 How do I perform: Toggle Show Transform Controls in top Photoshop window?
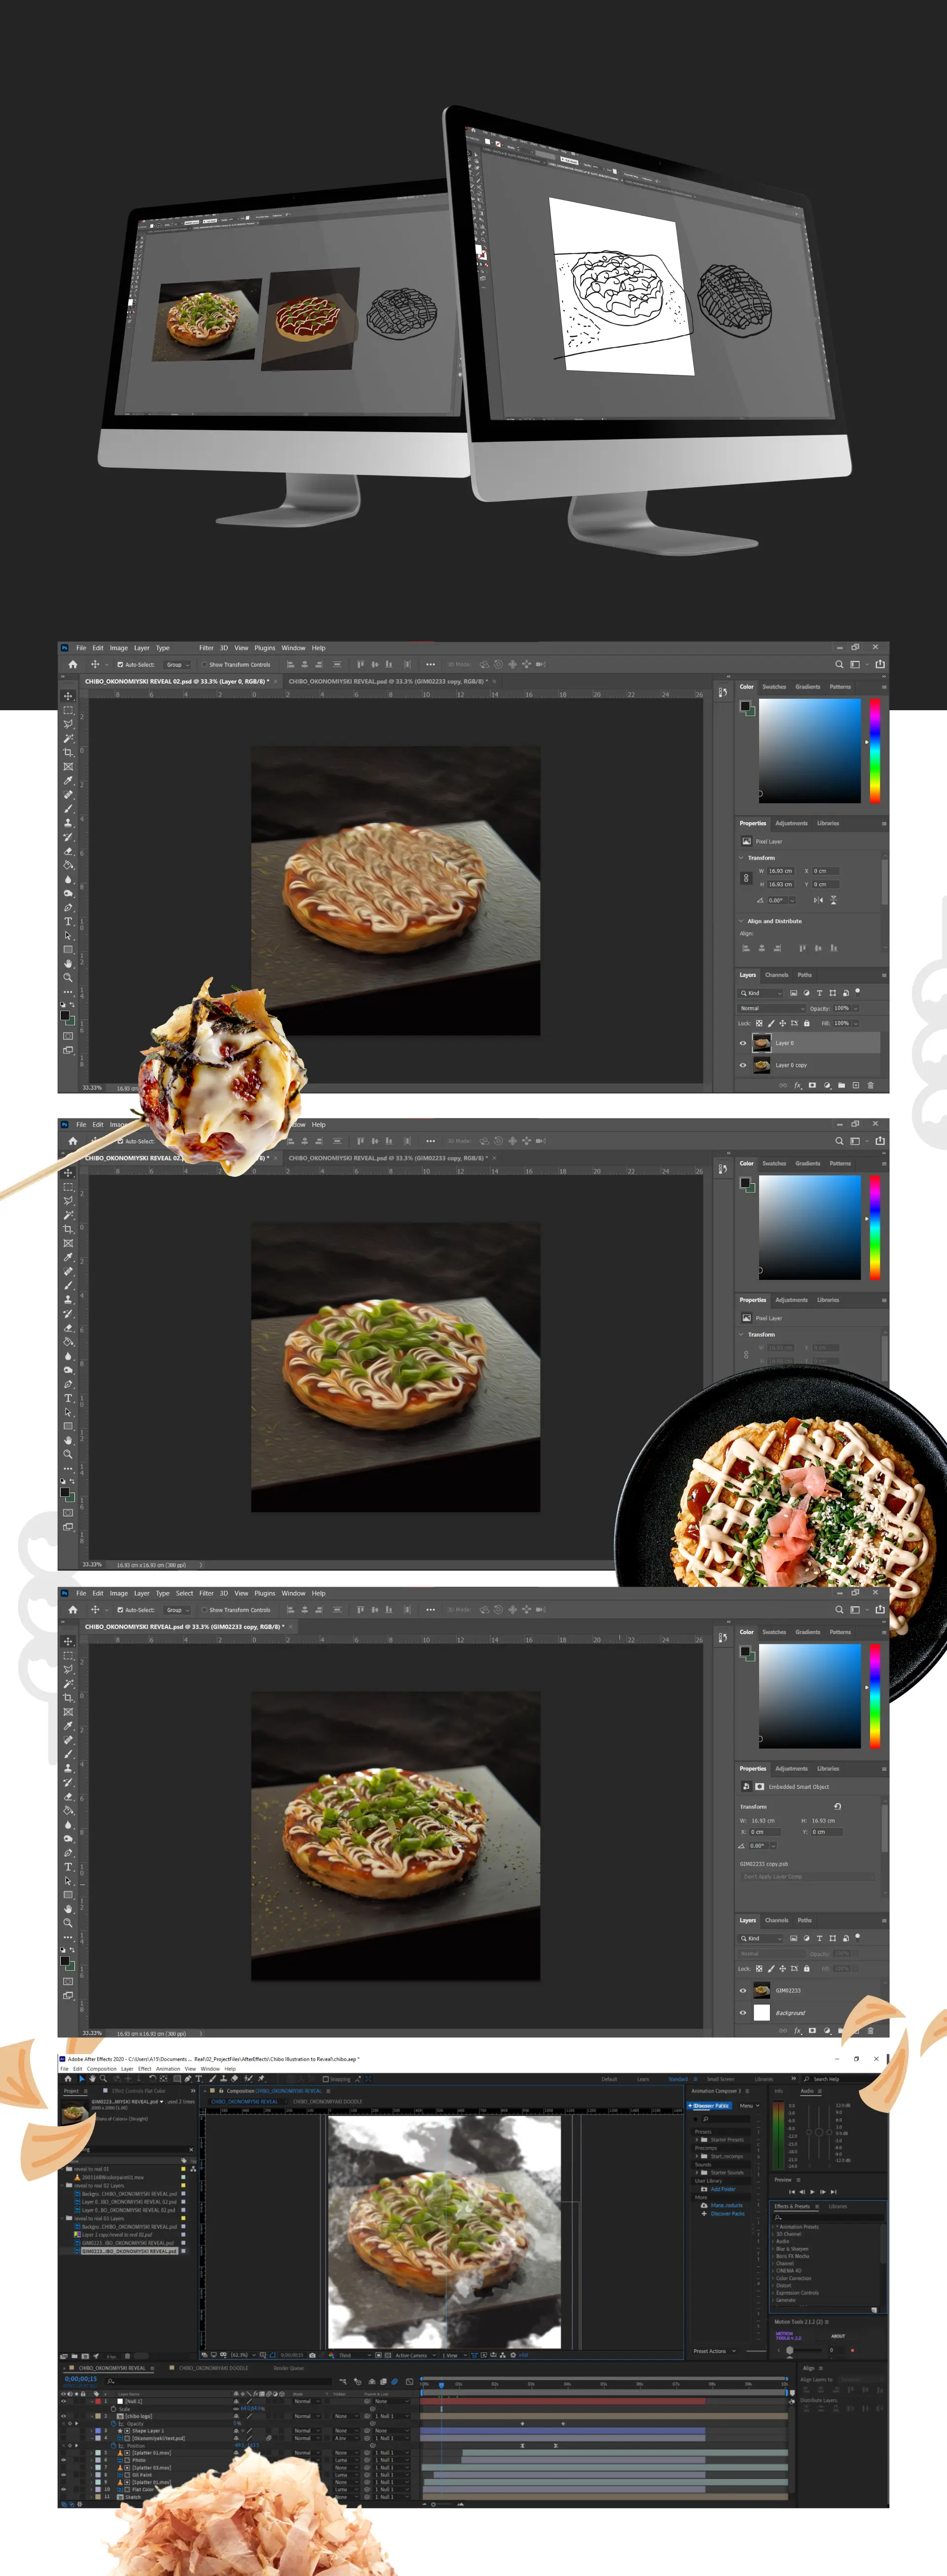[204, 664]
